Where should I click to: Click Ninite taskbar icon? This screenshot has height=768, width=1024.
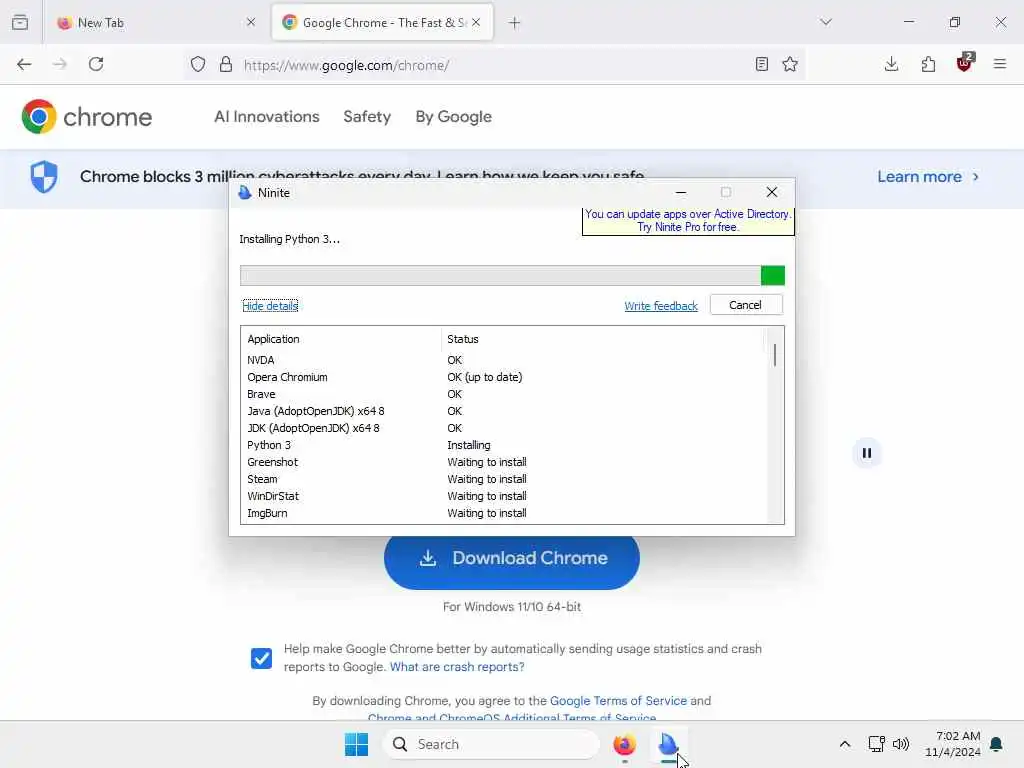(x=668, y=744)
